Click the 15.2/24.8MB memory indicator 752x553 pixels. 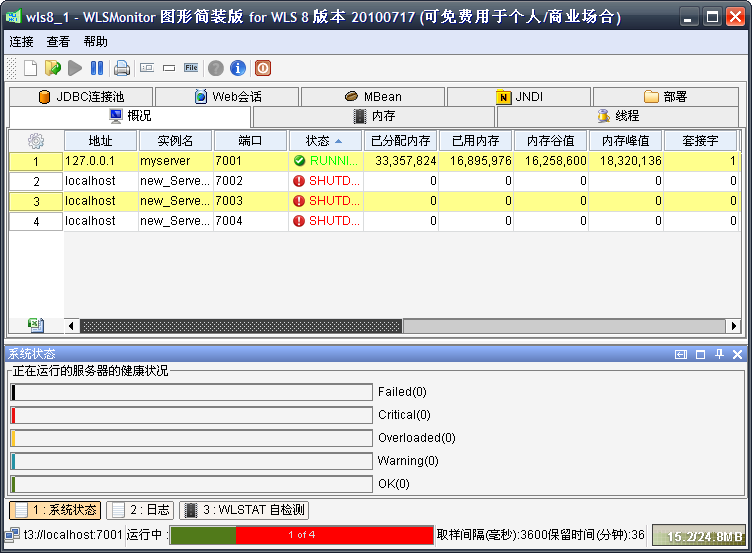click(700, 536)
